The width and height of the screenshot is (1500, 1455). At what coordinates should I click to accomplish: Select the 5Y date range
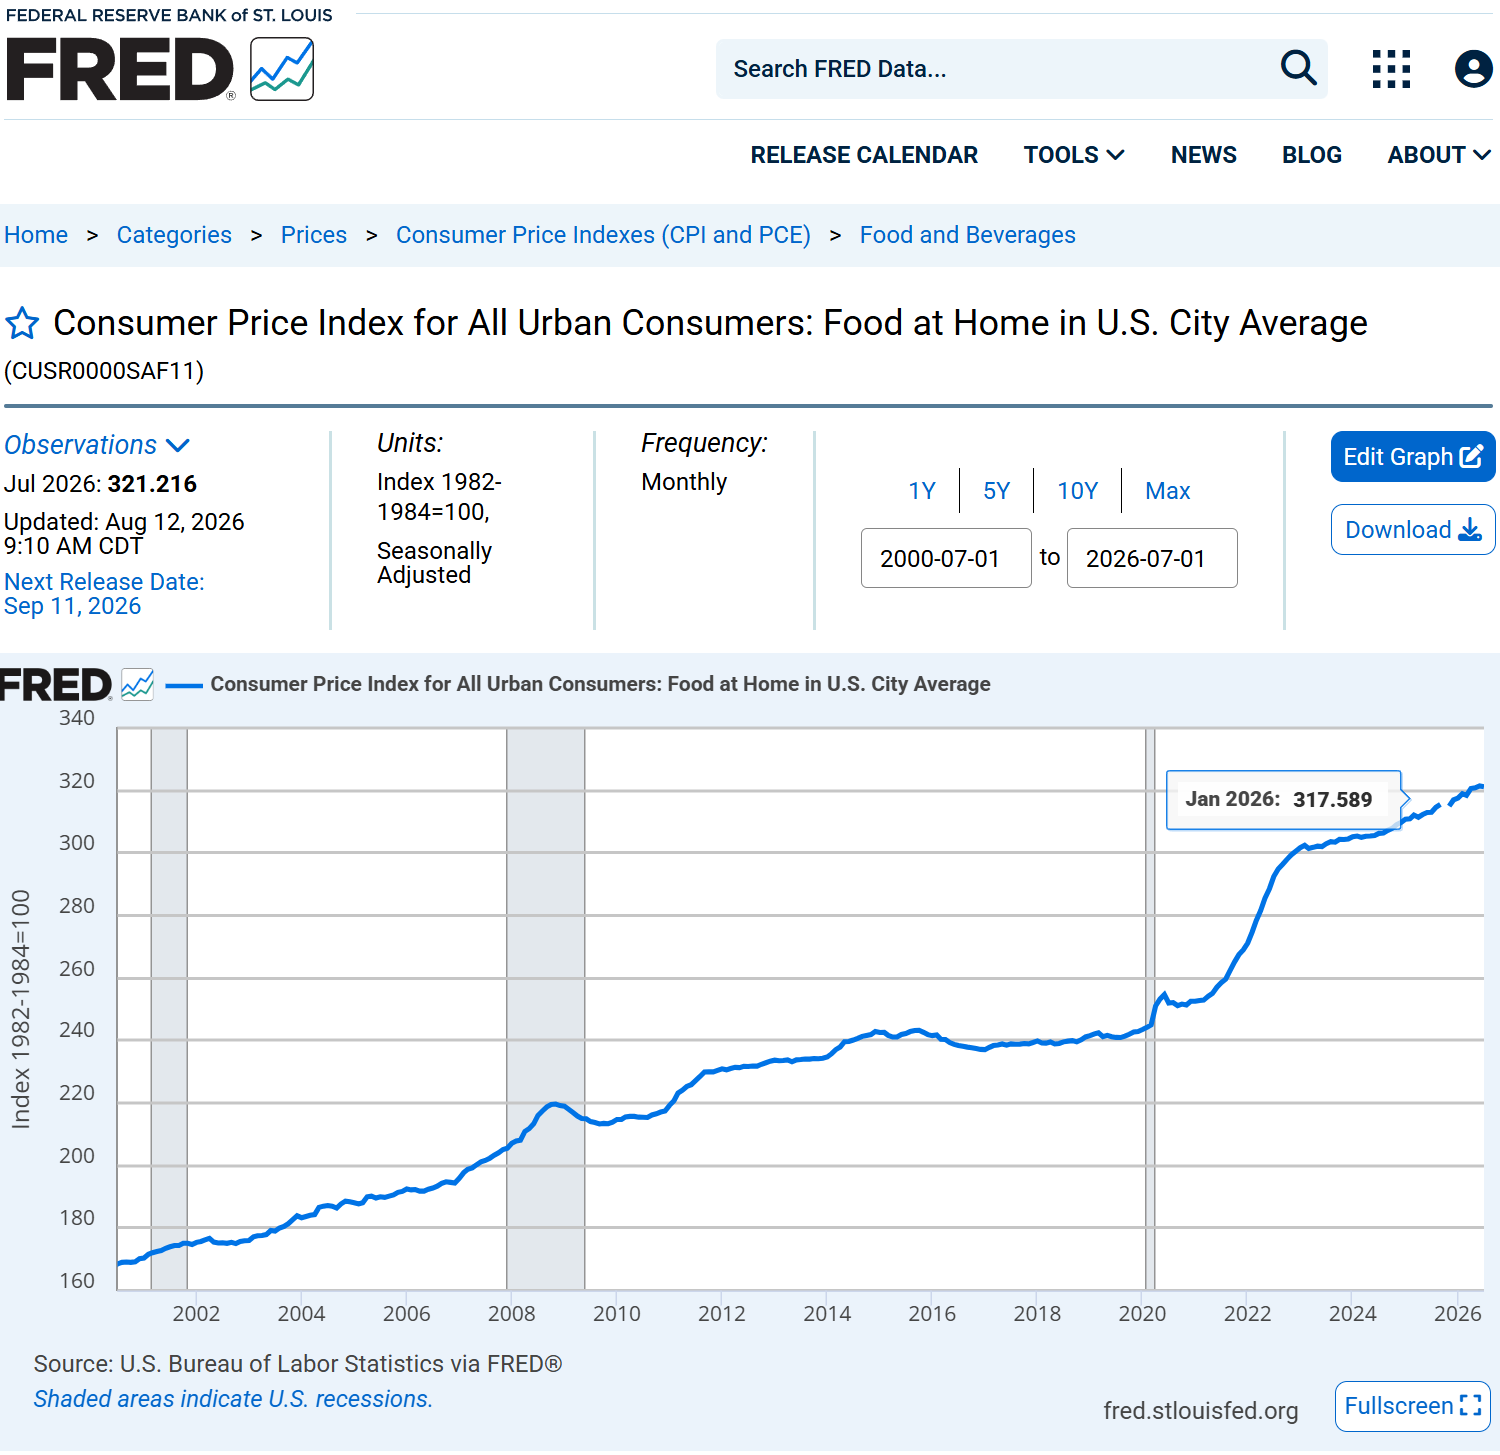[996, 491]
